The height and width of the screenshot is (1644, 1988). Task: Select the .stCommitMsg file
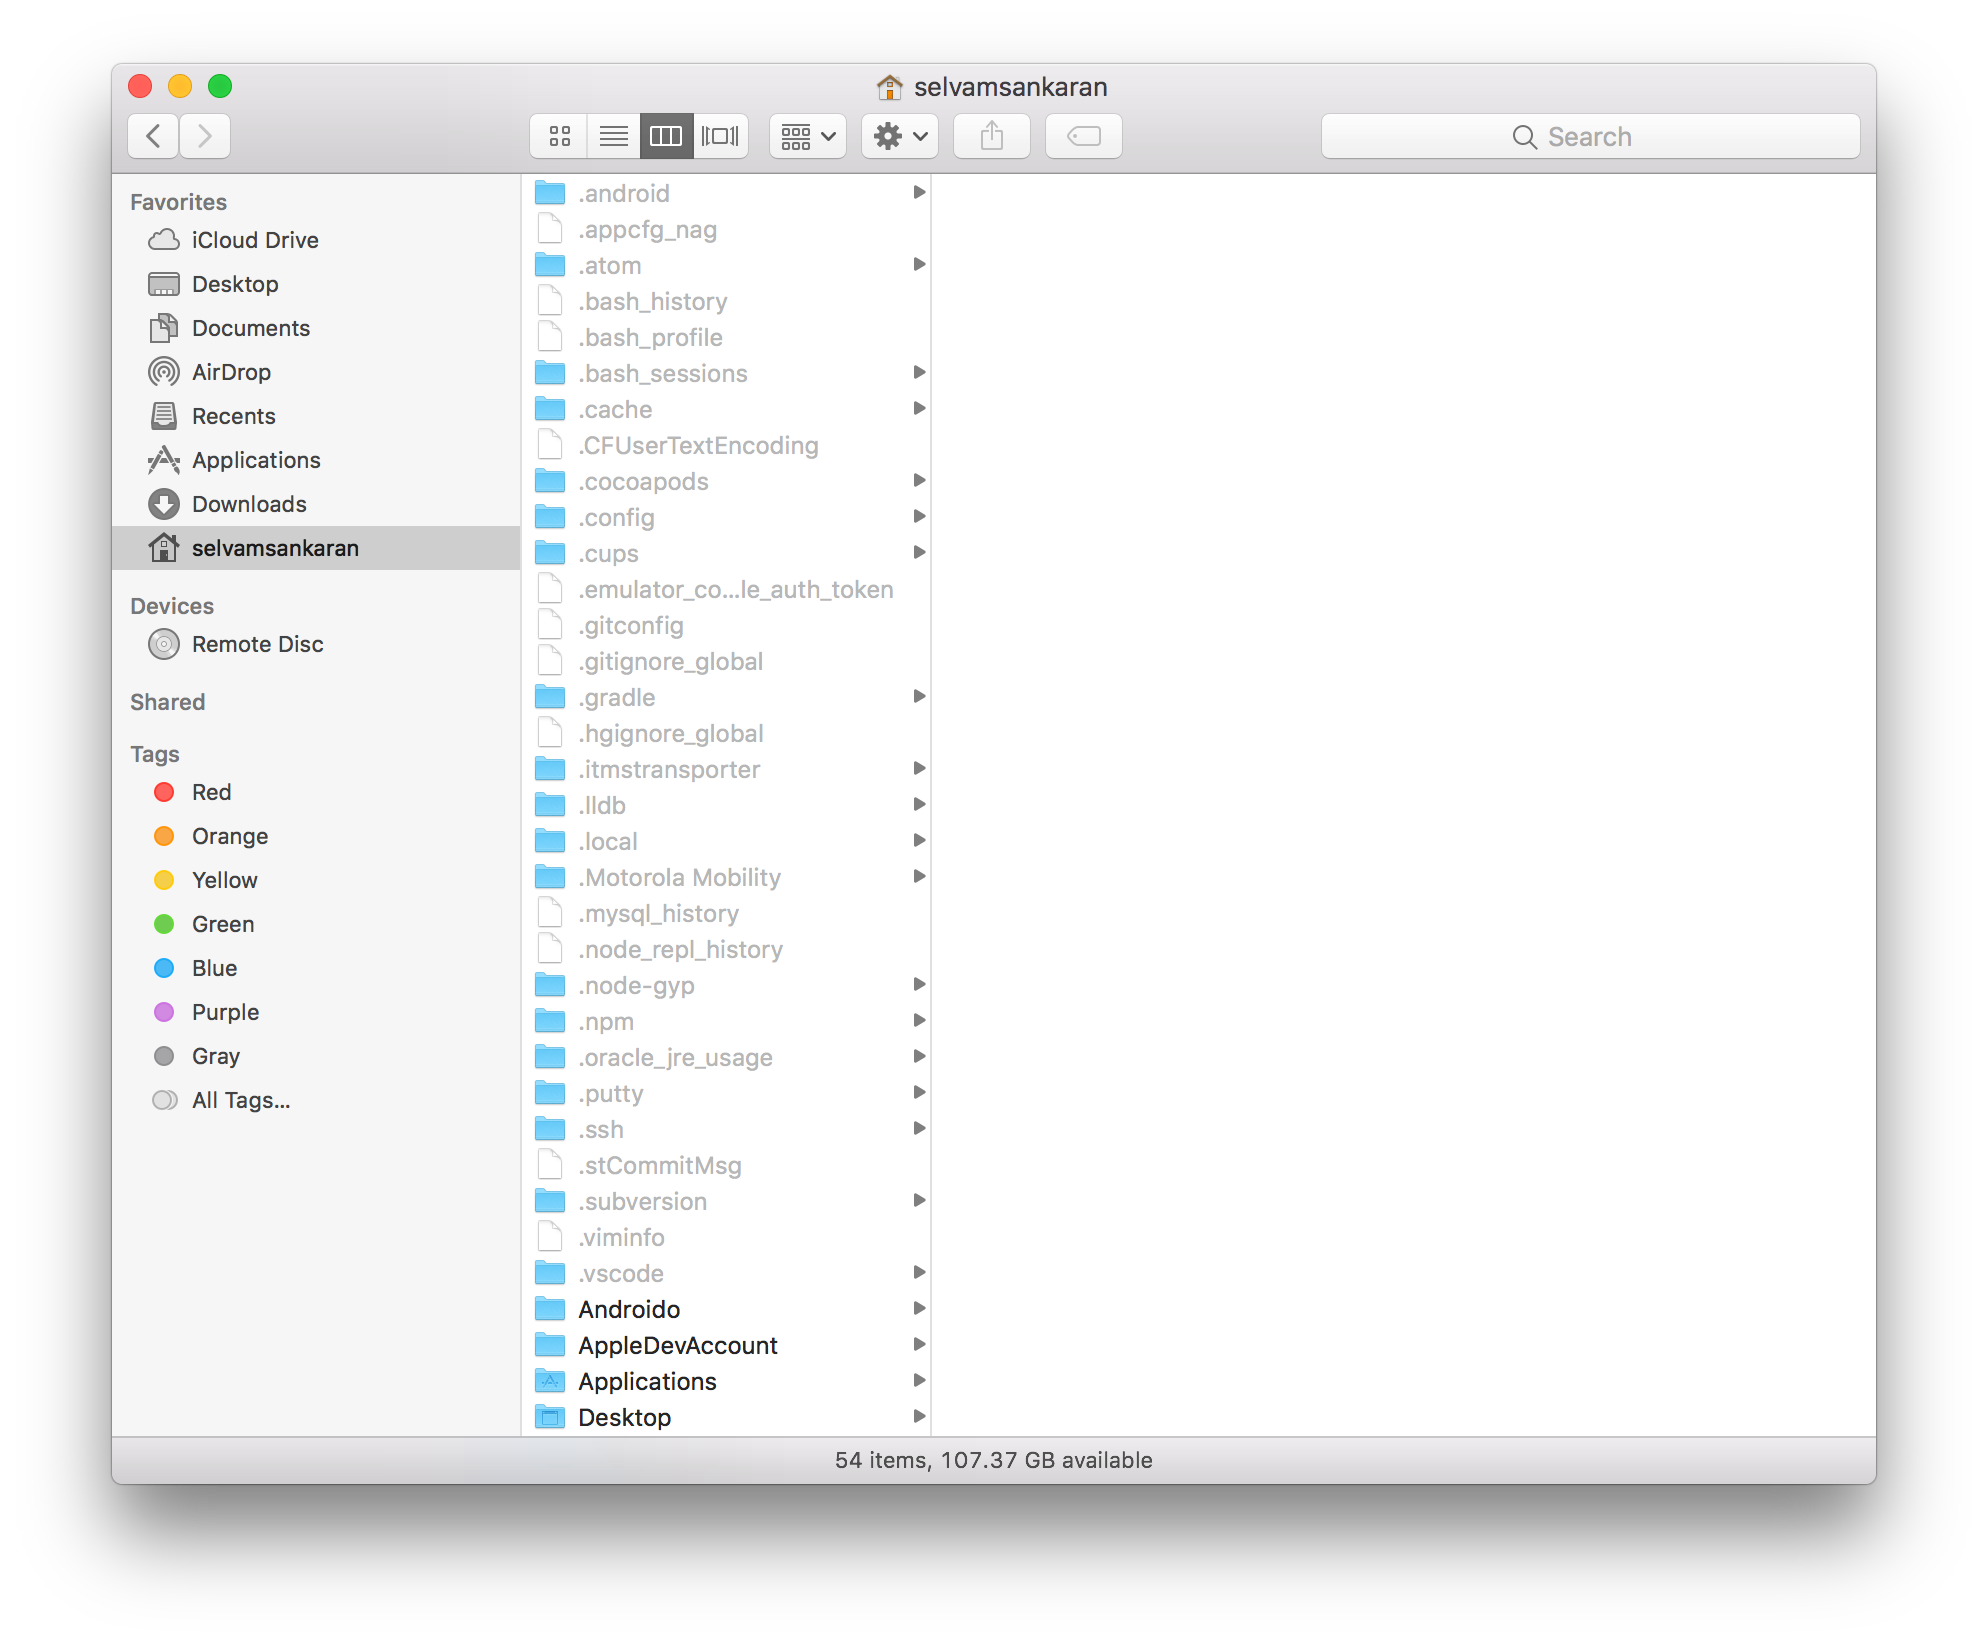coord(726,1166)
